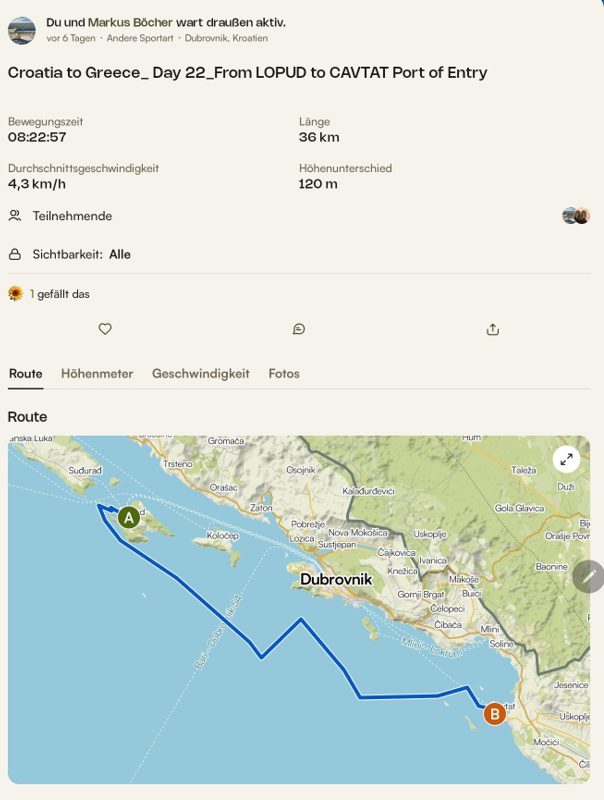
Task: Open comments via speech bubble icon
Action: (x=299, y=329)
